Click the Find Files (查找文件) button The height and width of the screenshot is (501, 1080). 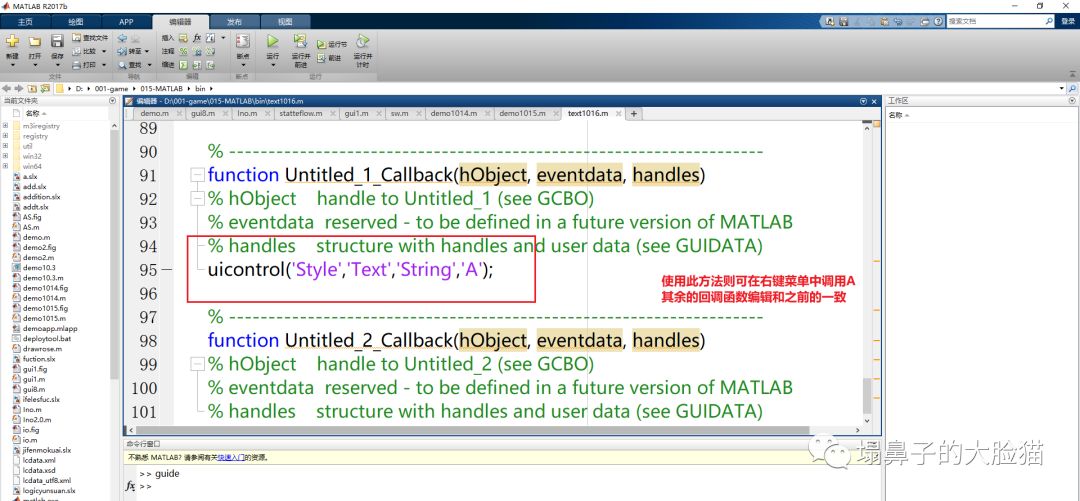tap(91, 38)
